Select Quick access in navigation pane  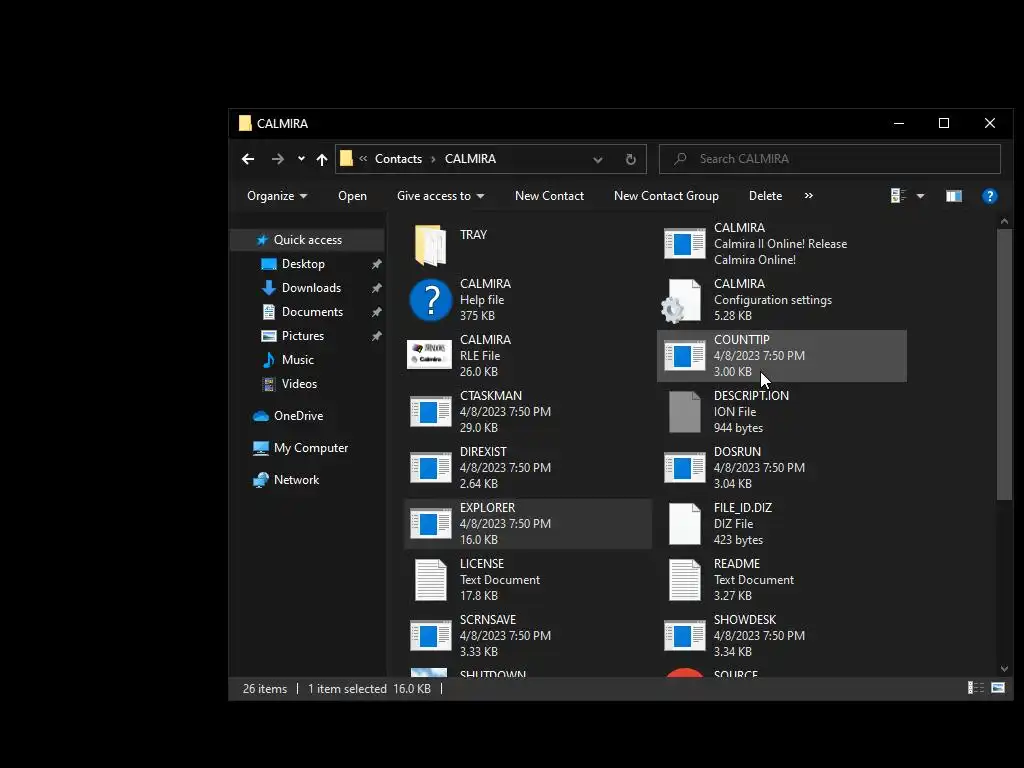pos(307,240)
